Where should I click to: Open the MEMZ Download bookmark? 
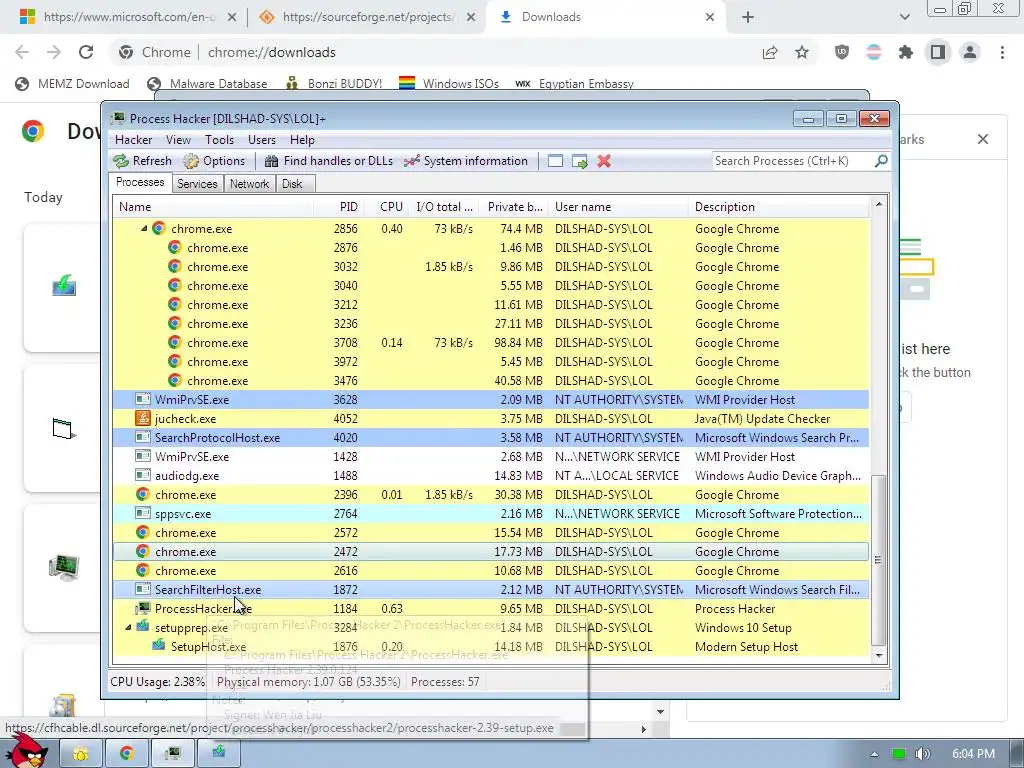coord(72,84)
